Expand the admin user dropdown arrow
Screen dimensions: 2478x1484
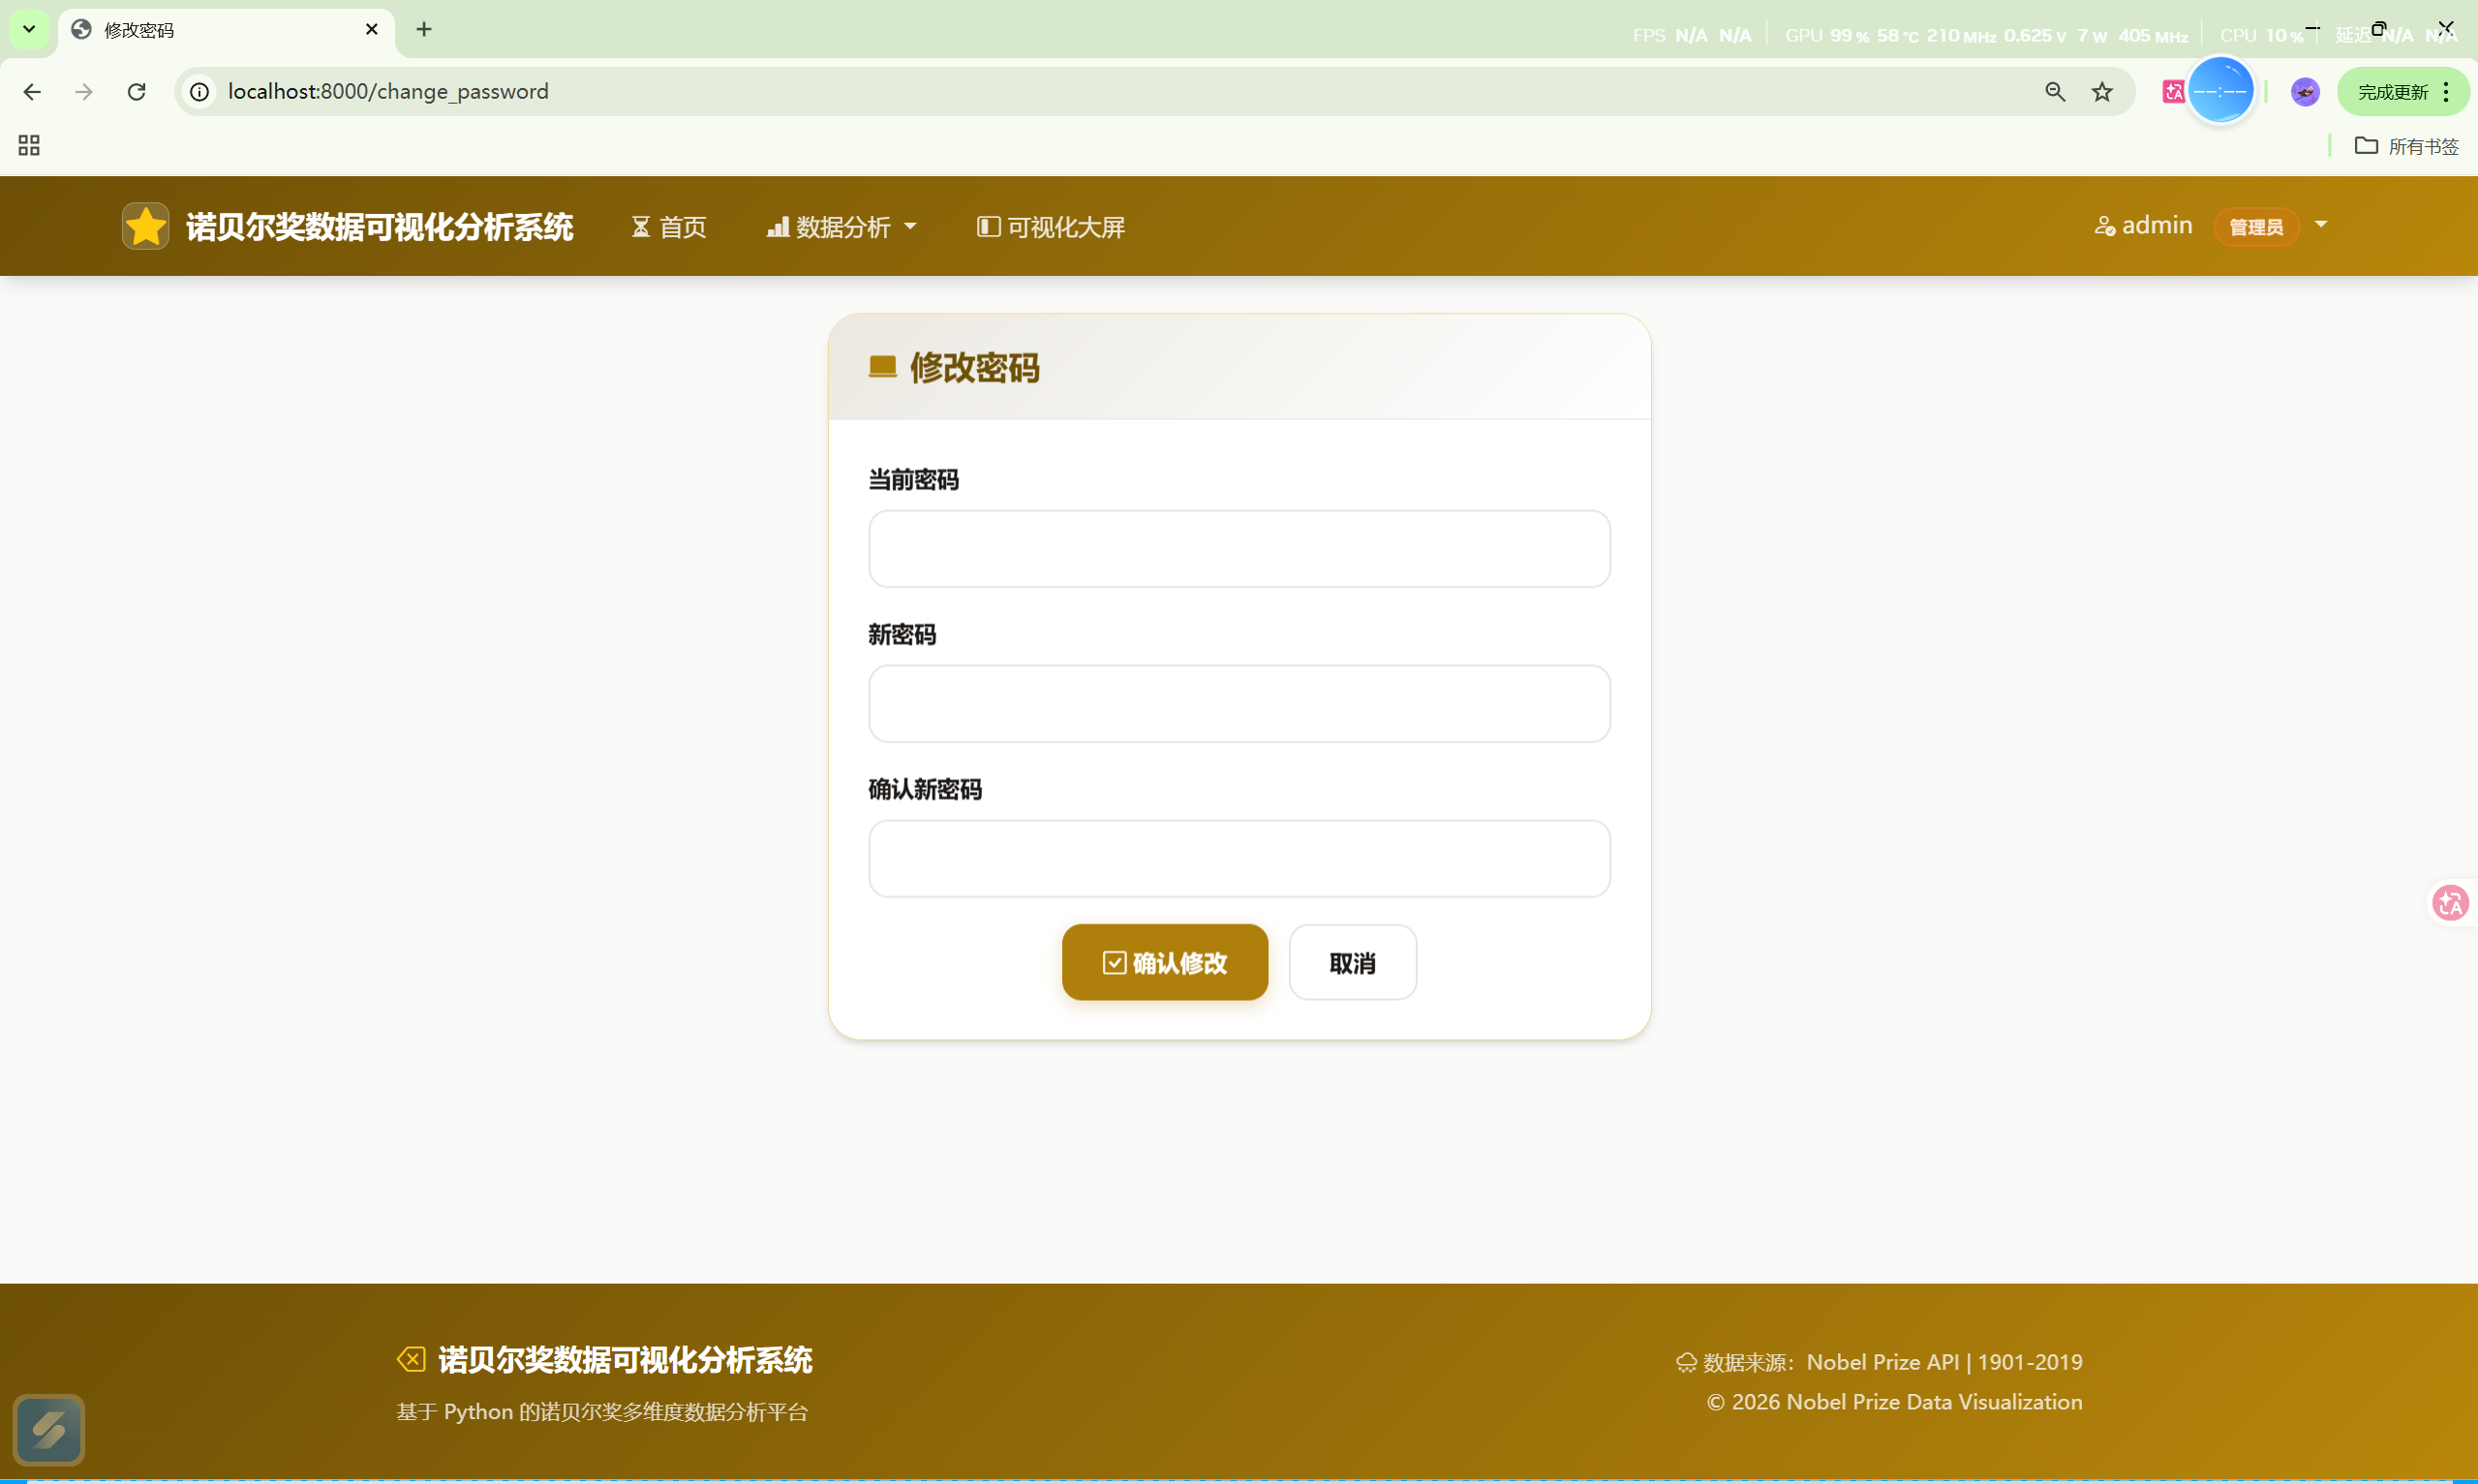[x=2321, y=226]
